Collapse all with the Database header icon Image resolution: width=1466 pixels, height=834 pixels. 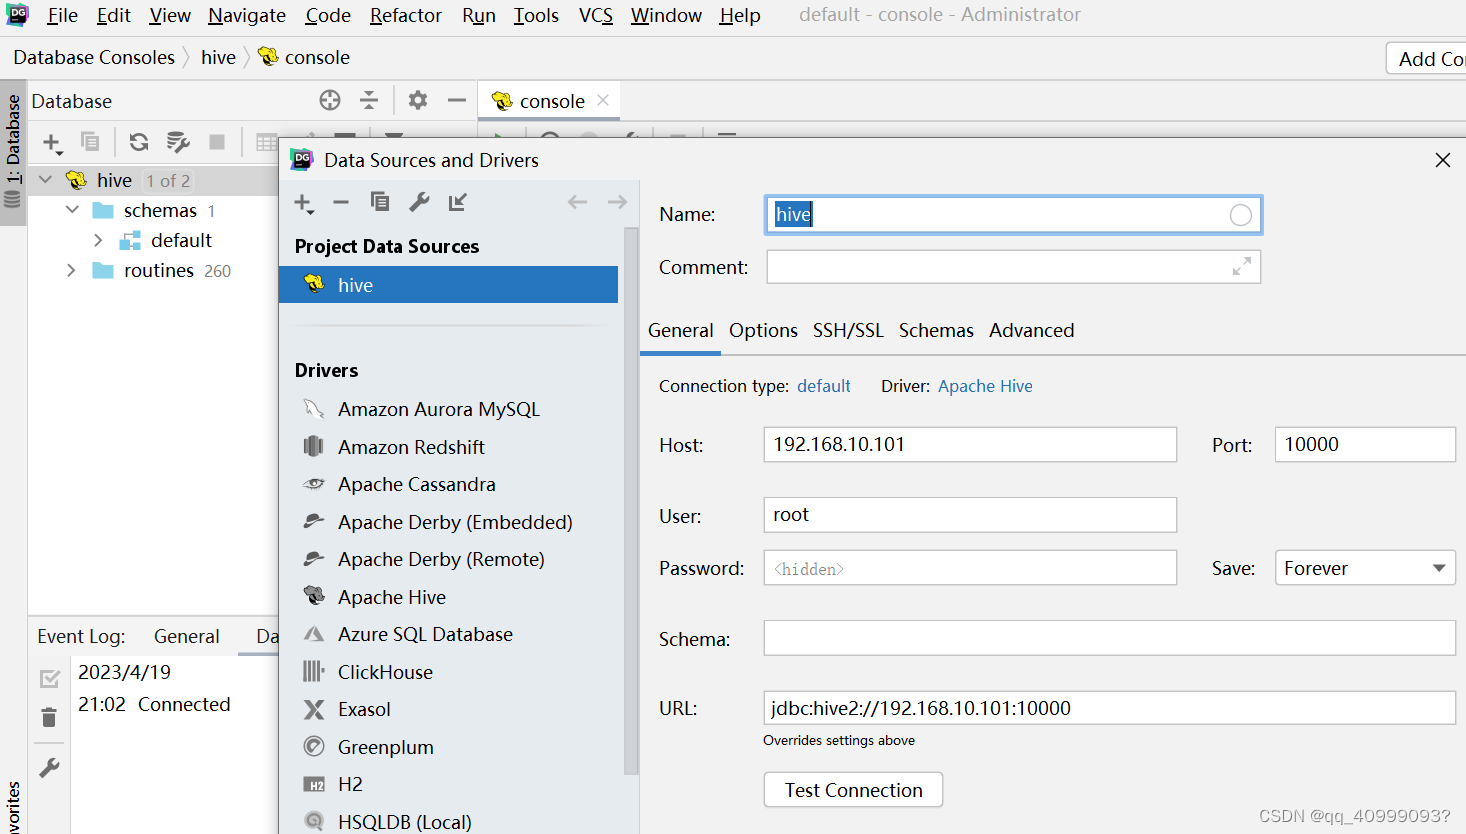click(369, 100)
